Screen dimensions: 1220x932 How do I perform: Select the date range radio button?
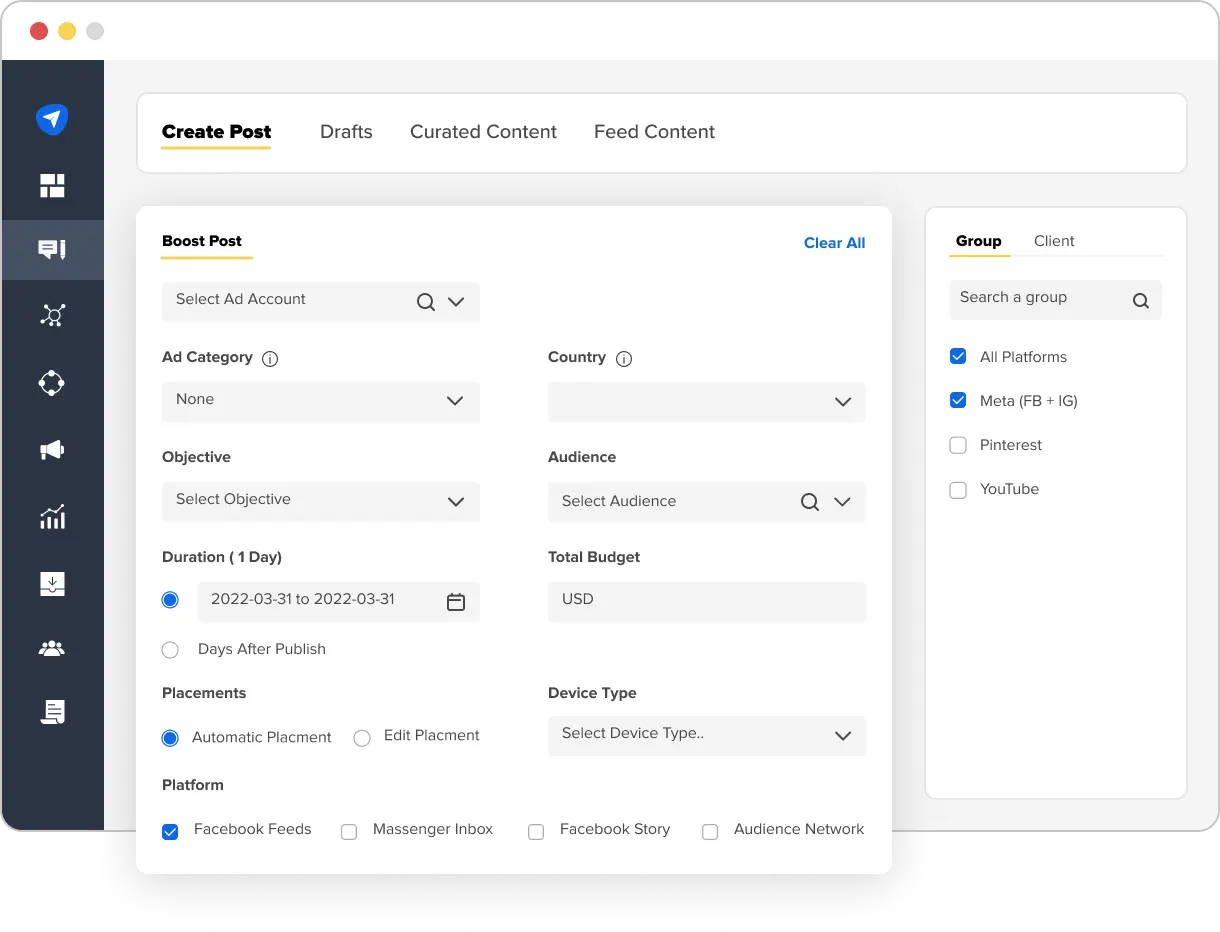tap(170, 600)
